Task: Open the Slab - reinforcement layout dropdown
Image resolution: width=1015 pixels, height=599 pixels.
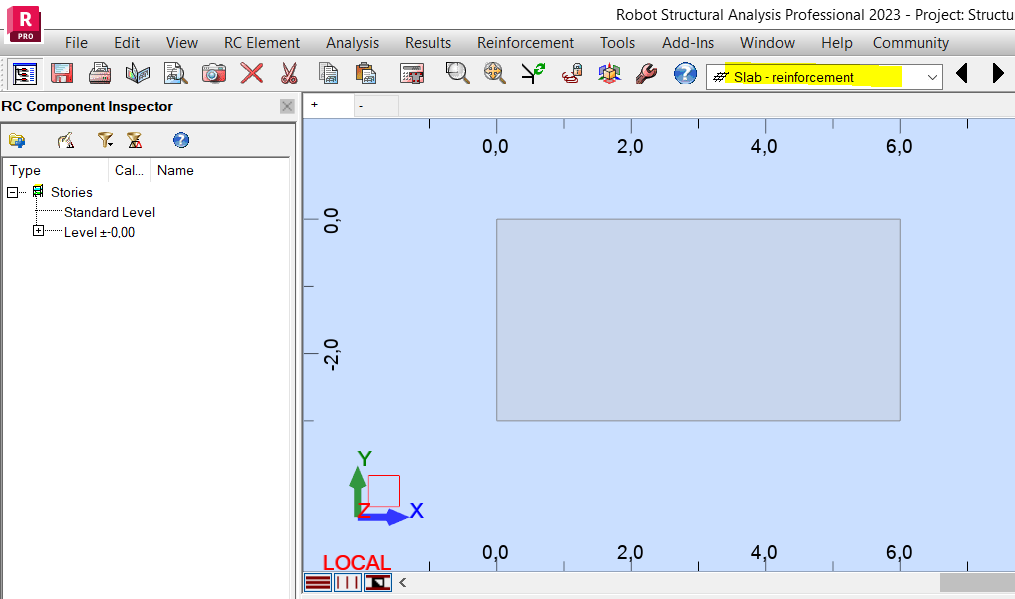Action: pos(930,76)
